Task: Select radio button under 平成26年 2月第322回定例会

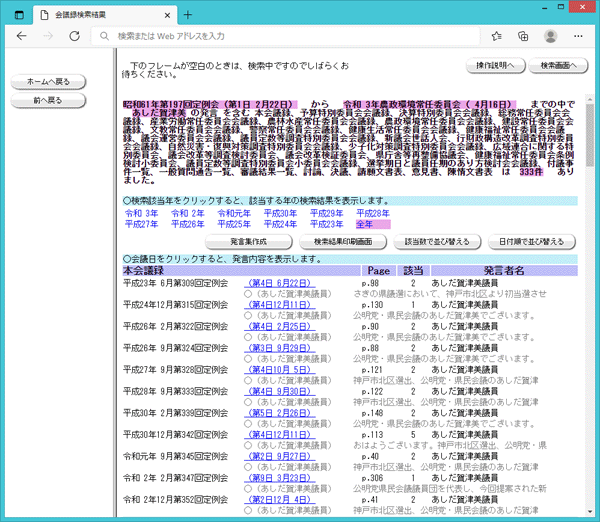Action: 248,337
